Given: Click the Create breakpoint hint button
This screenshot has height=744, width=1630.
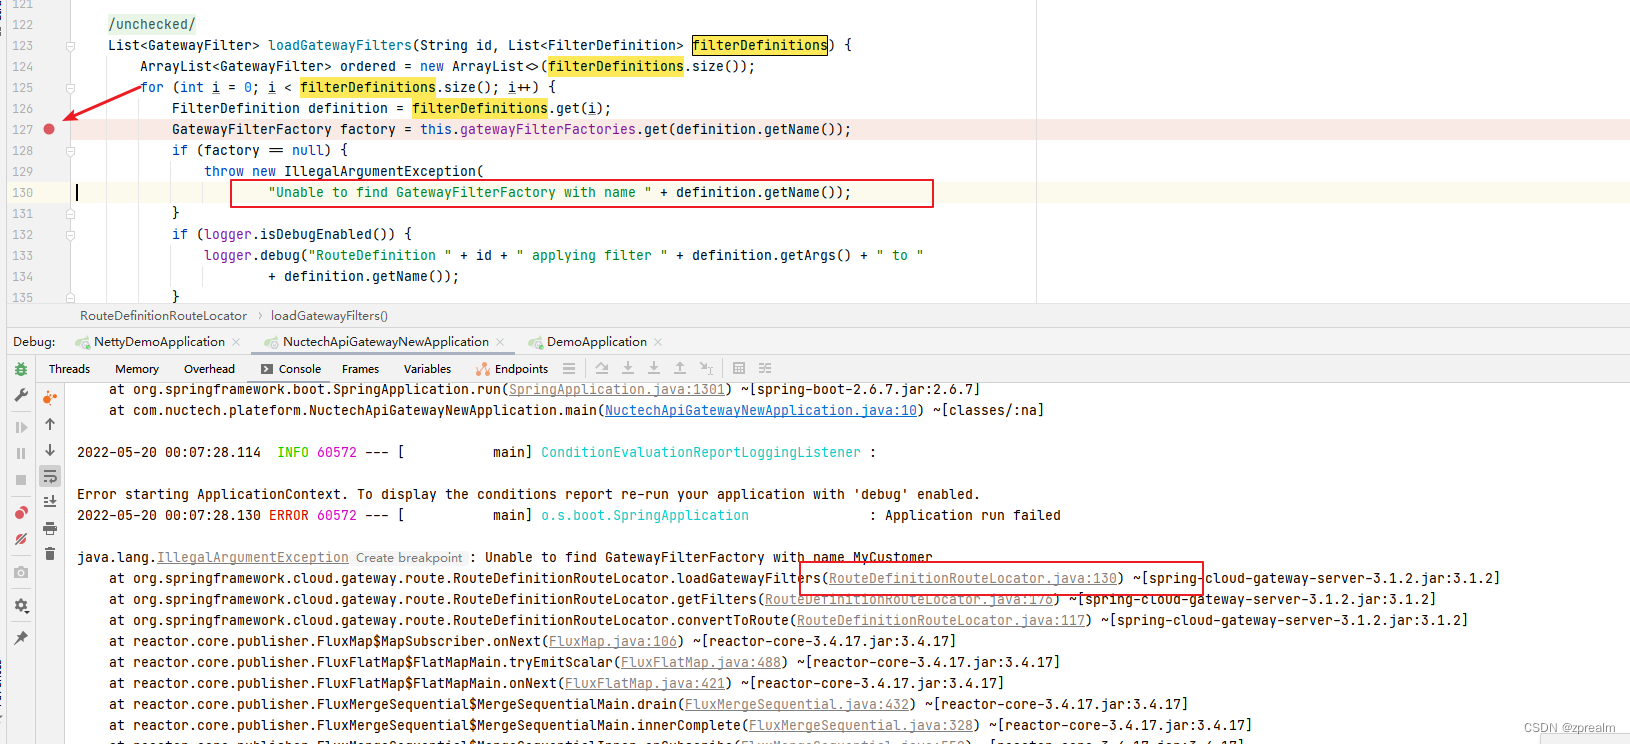Looking at the screenshot, I should (x=409, y=558).
